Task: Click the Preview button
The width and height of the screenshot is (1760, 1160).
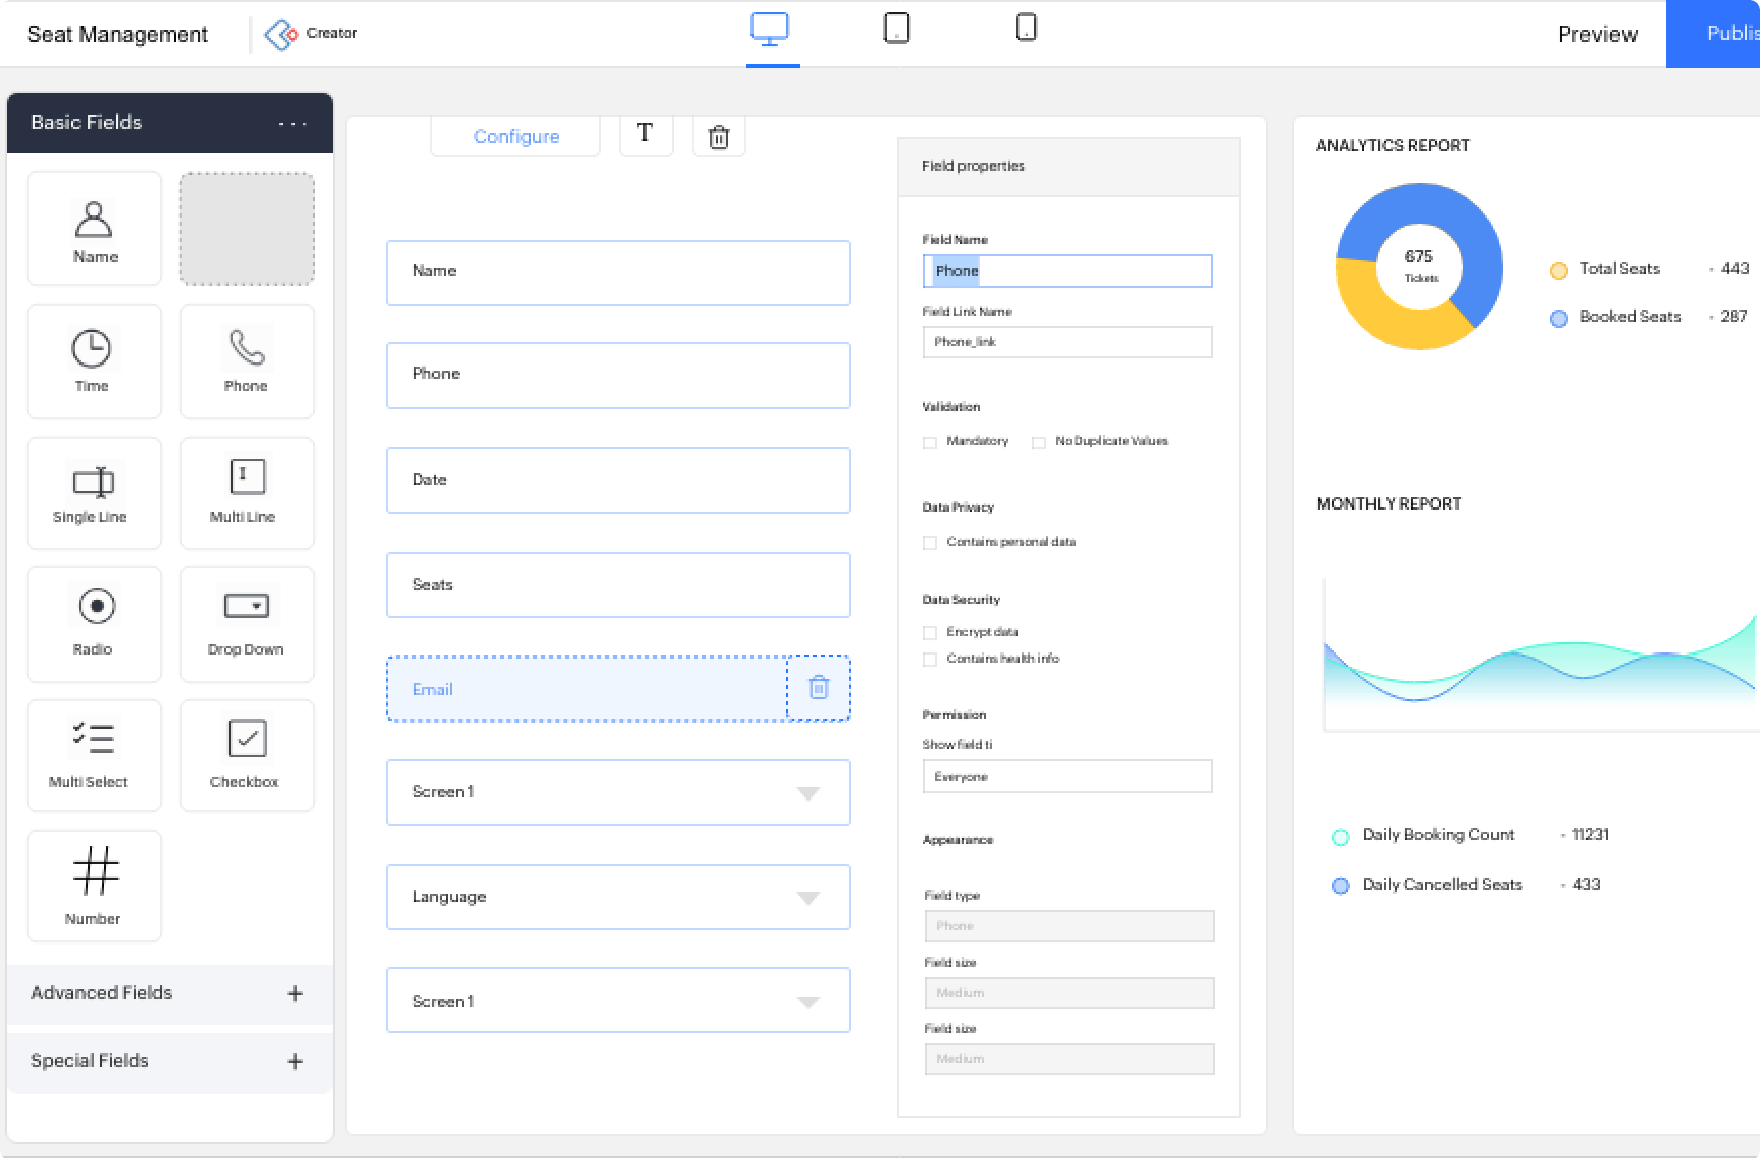Action: (x=1597, y=34)
